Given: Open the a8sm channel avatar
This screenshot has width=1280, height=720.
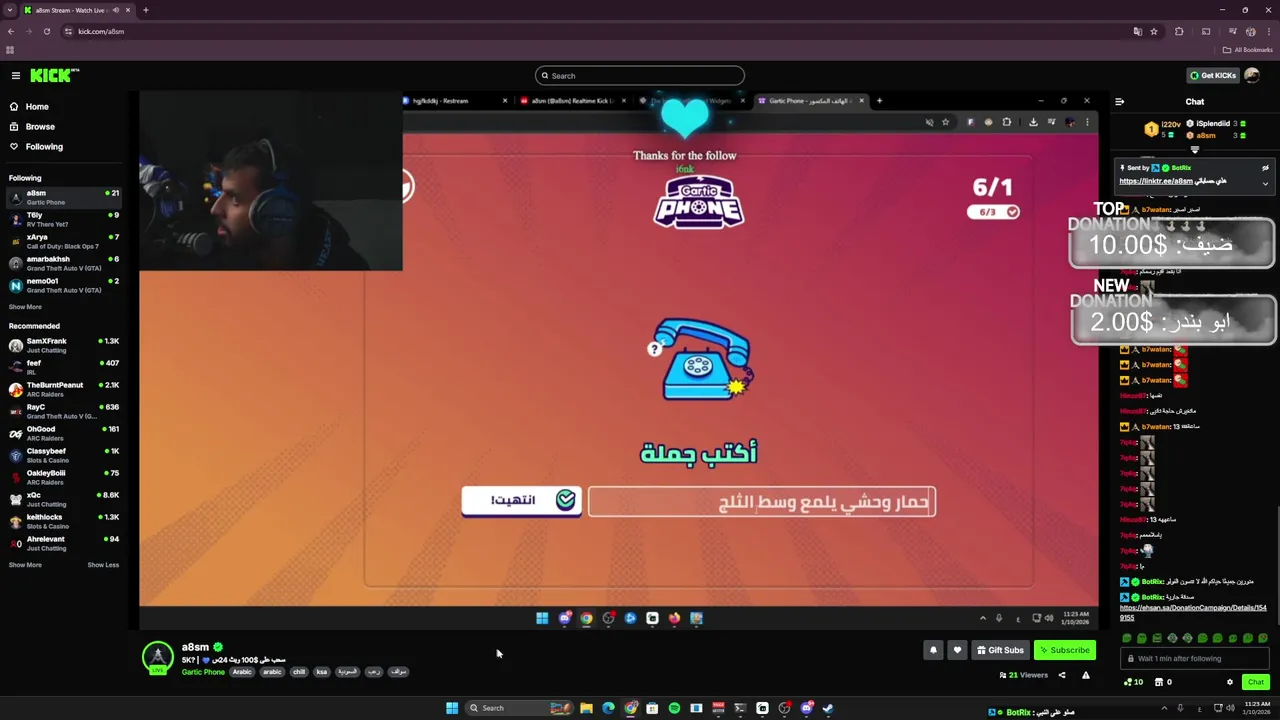Looking at the screenshot, I should coord(157,657).
